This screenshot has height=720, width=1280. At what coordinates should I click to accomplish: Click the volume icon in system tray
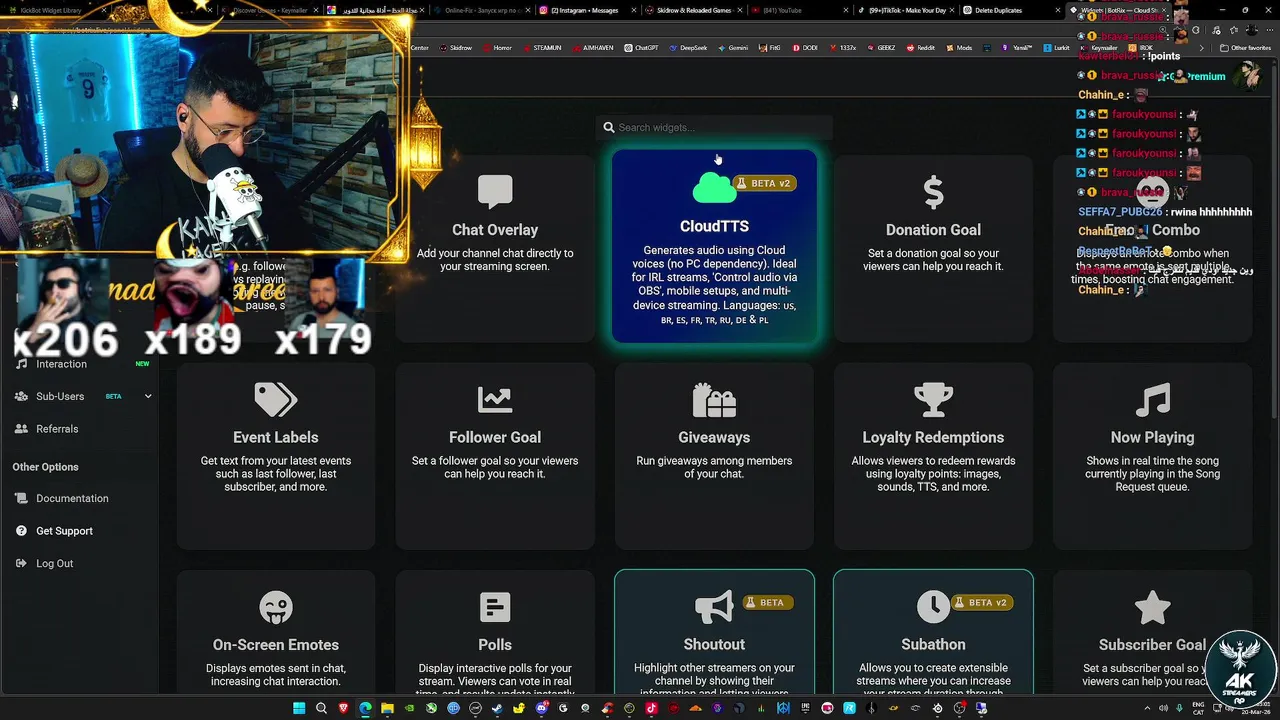coord(1164,708)
